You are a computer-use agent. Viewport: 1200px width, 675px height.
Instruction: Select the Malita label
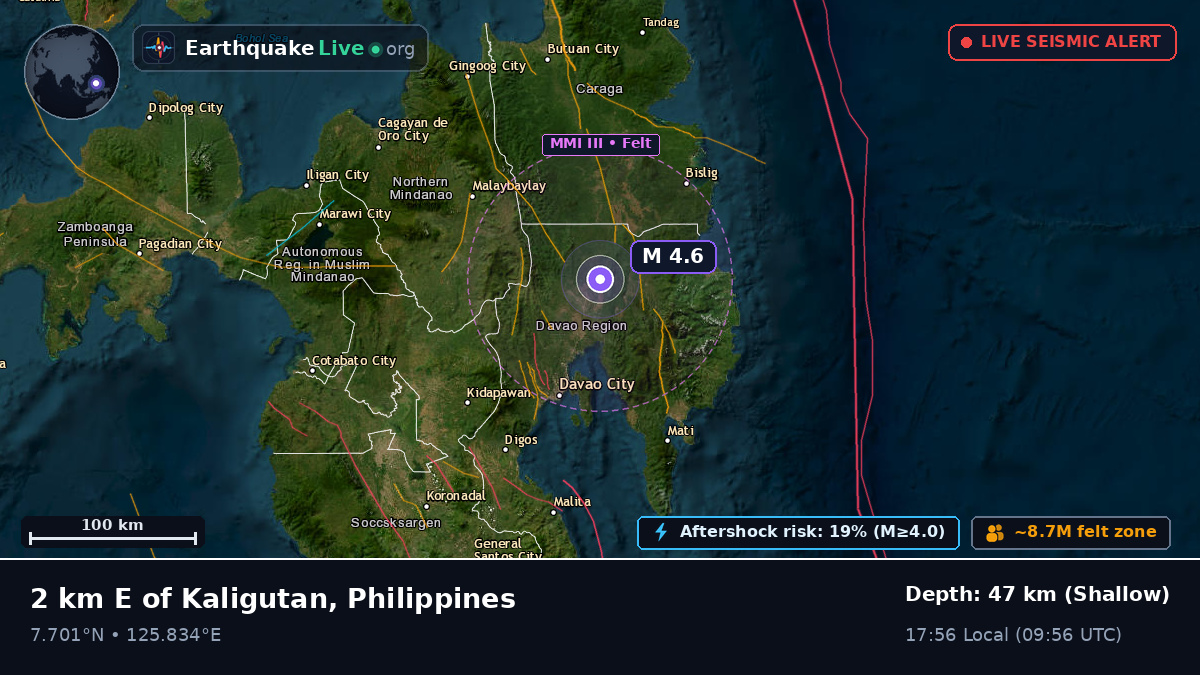tap(572, 502)
